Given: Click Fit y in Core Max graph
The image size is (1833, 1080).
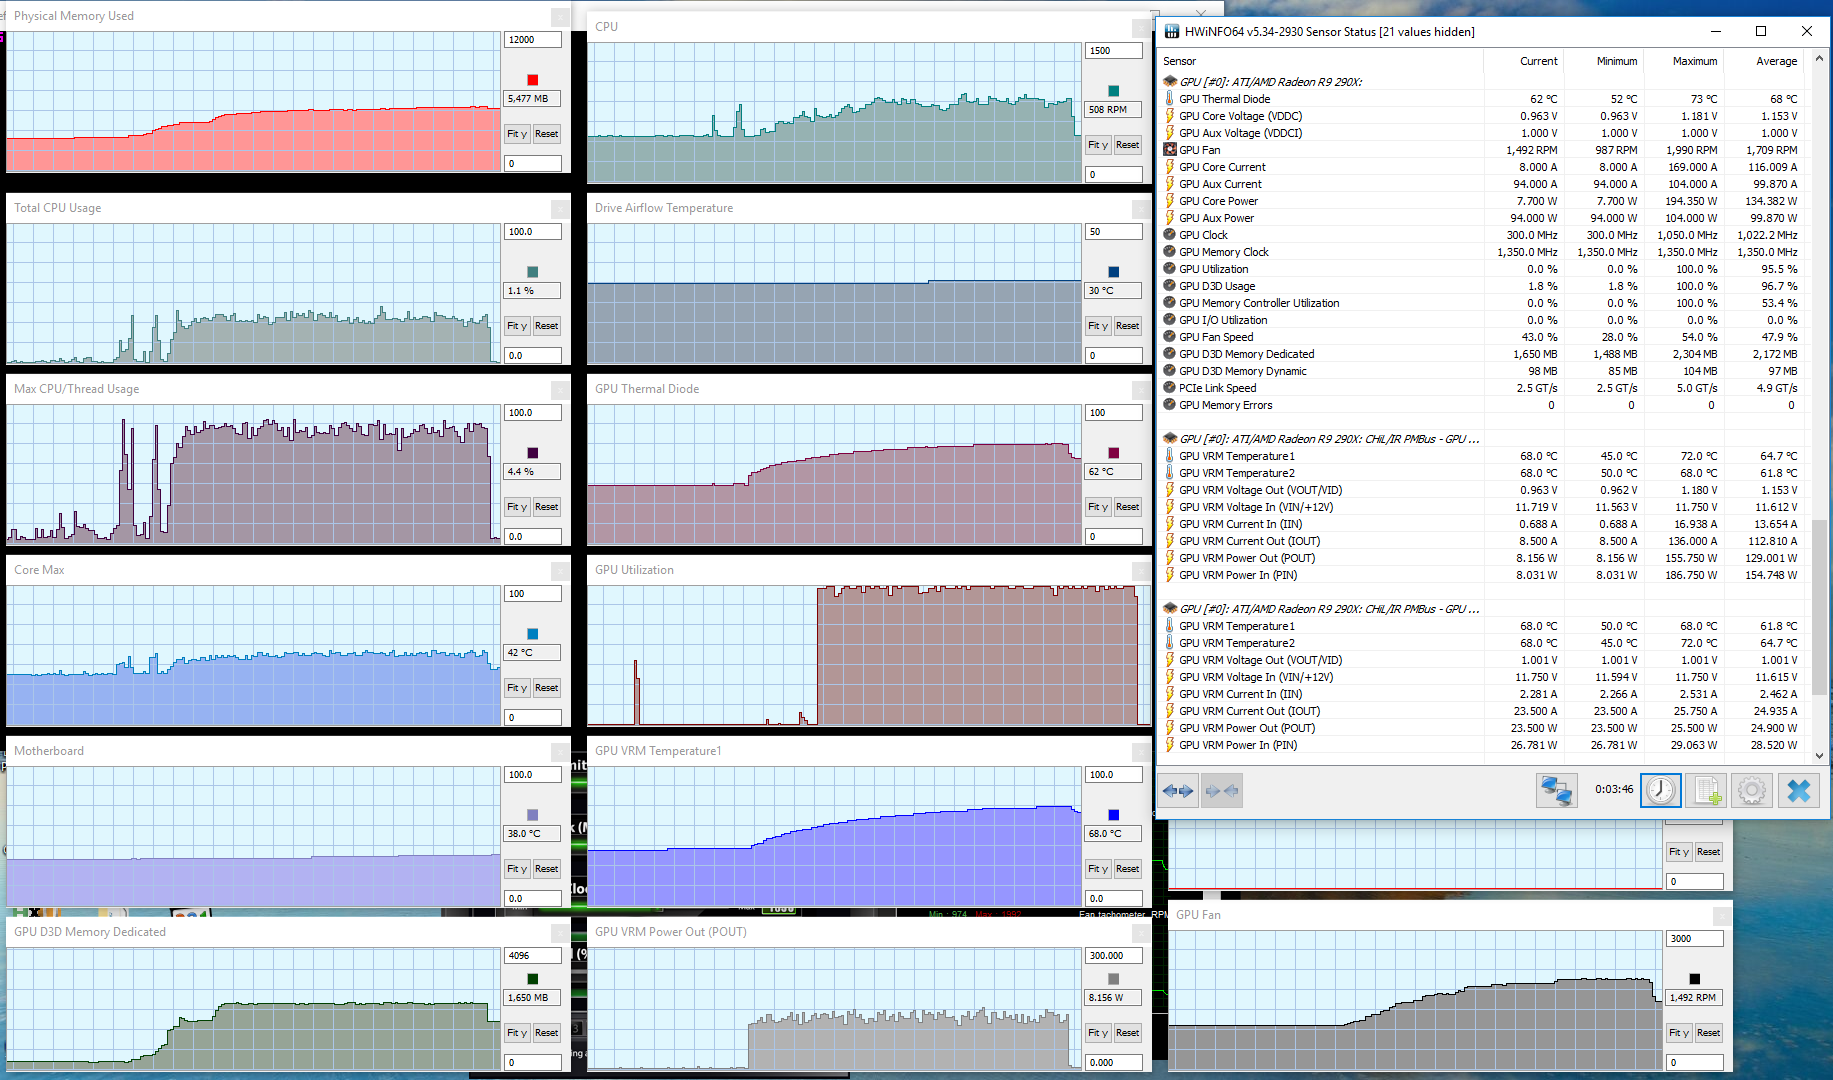Looking at the screenshot, I should [517, 688].
